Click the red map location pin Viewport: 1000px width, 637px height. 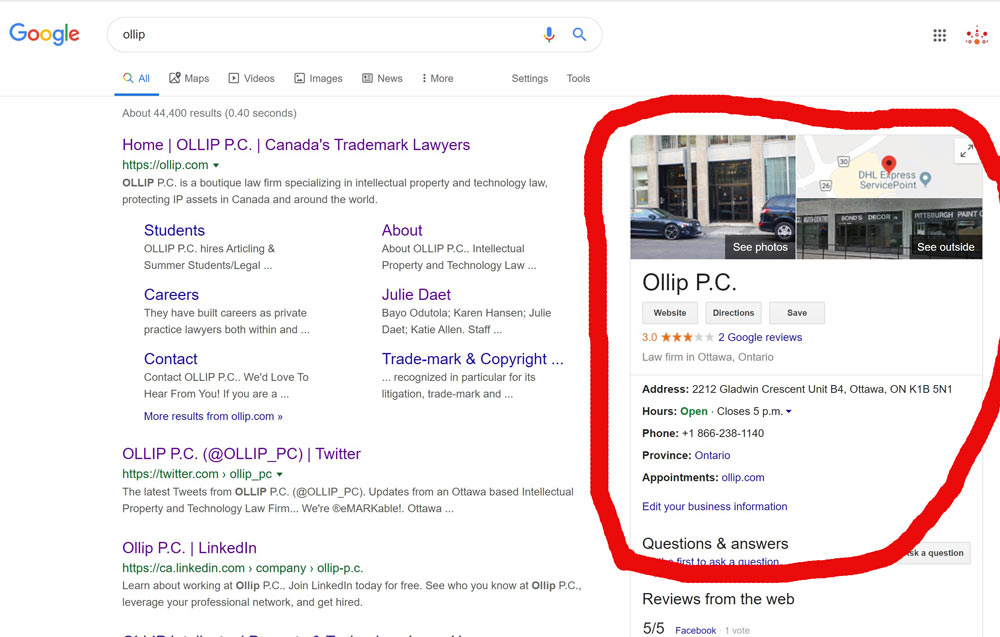[888, 165]
